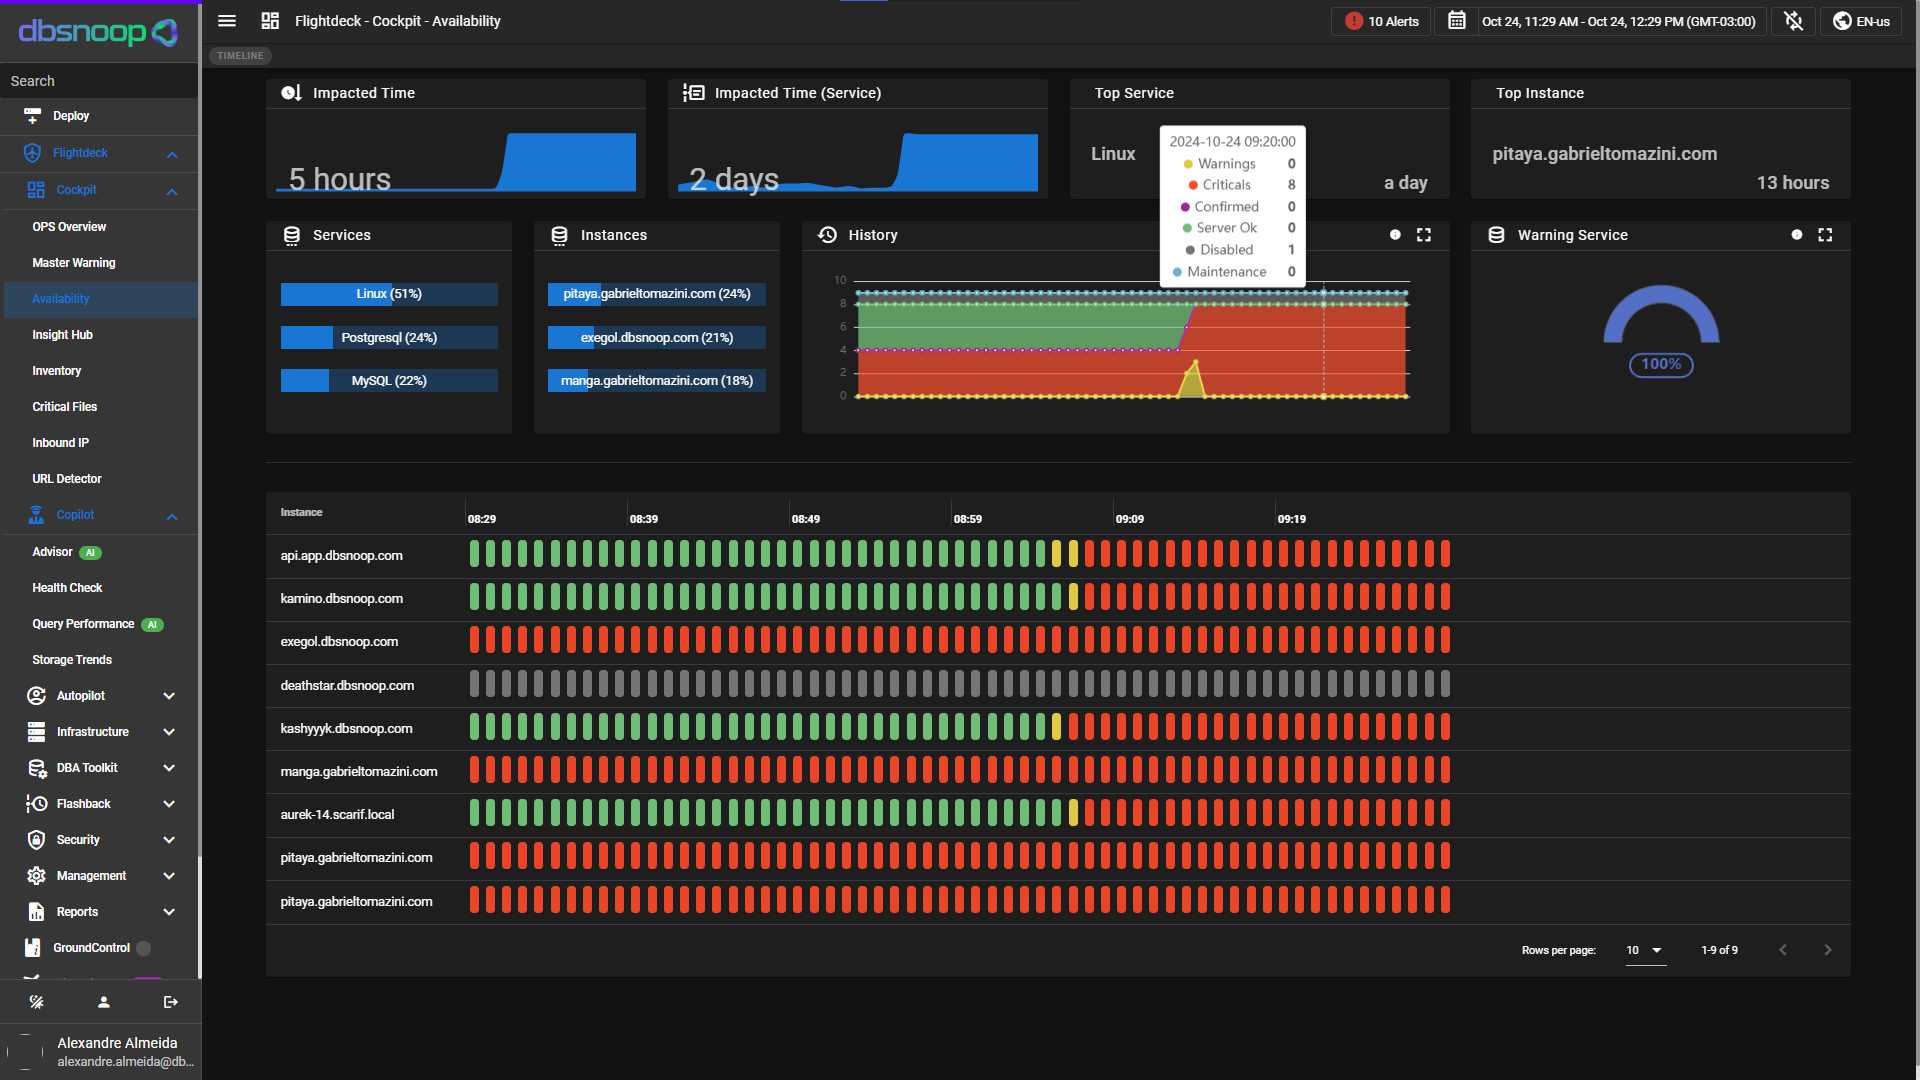Select Availability in the sidebar
Image resolution: width=1920 pixels, height=1080 pixels.
click(98, 299)
